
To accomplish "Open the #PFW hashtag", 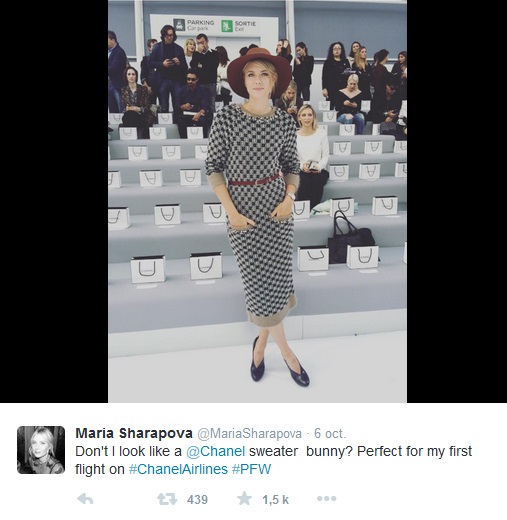I will pyautogui.click(x=251, y=469).
